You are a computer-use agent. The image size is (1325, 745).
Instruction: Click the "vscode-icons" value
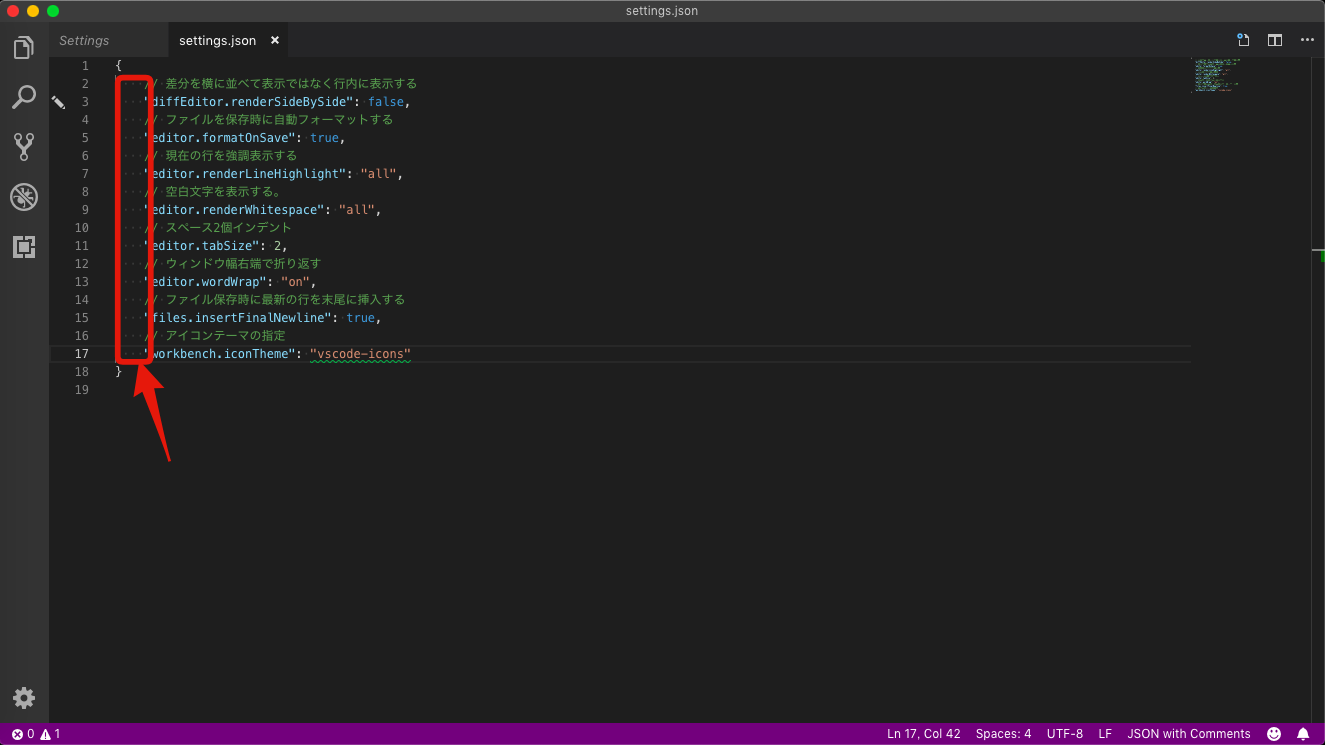pos(360,354)
